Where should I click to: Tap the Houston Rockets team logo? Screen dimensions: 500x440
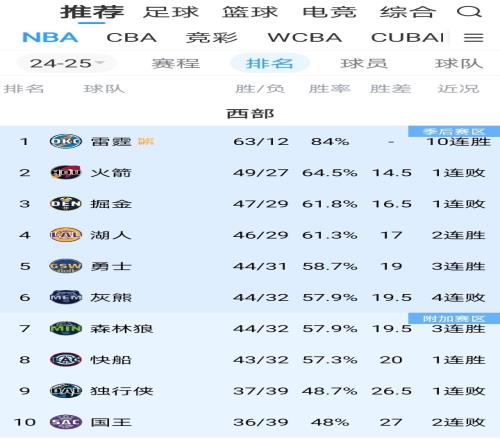tap(66, 172)
